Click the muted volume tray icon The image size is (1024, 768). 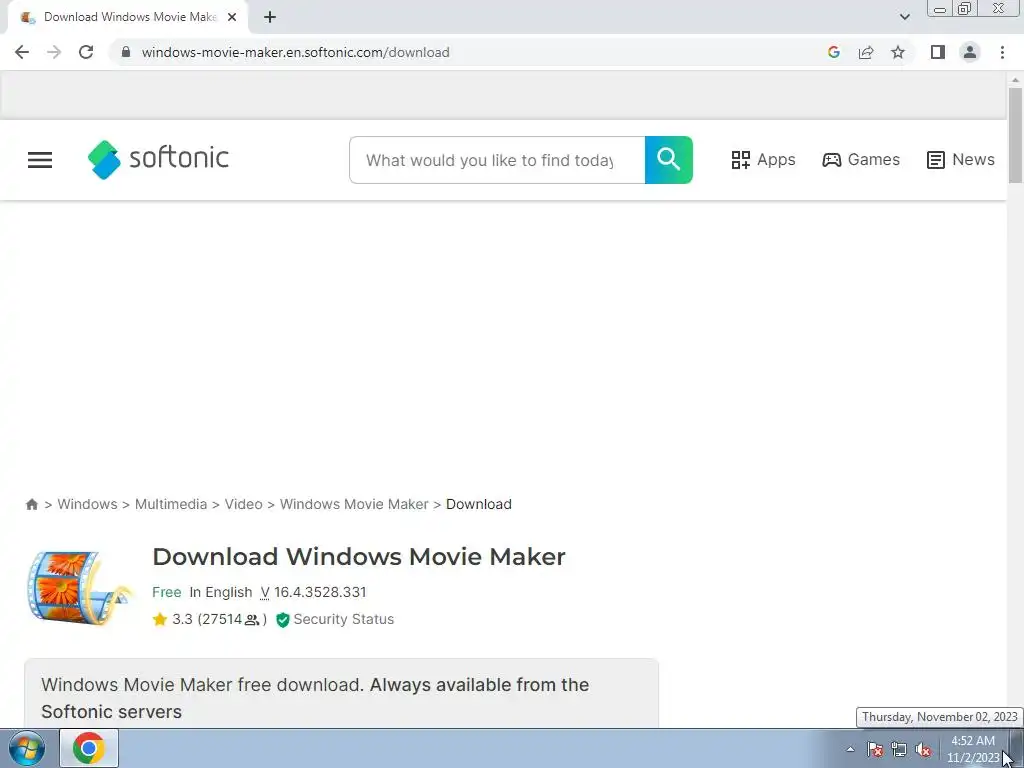click(x=923, y=749)
